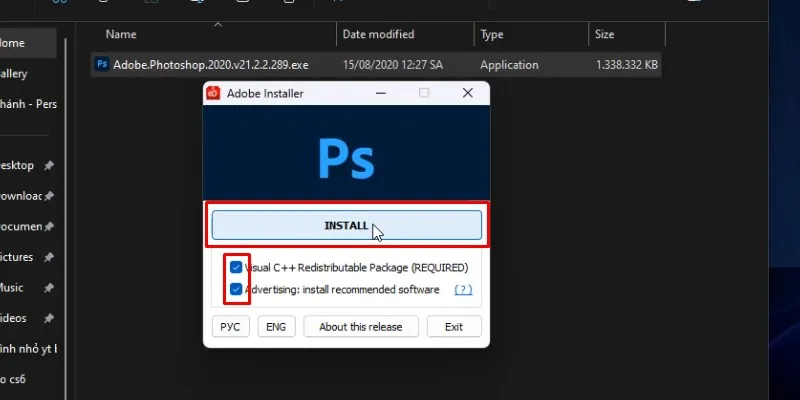This screenshot has height=400, width=800.
Task: Open Gallery in the navigation sidebar
Action: point(14,74)
